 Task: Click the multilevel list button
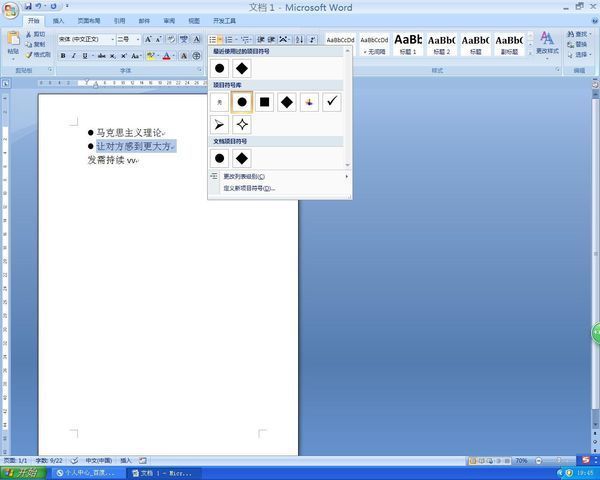[x=245, y=39]
